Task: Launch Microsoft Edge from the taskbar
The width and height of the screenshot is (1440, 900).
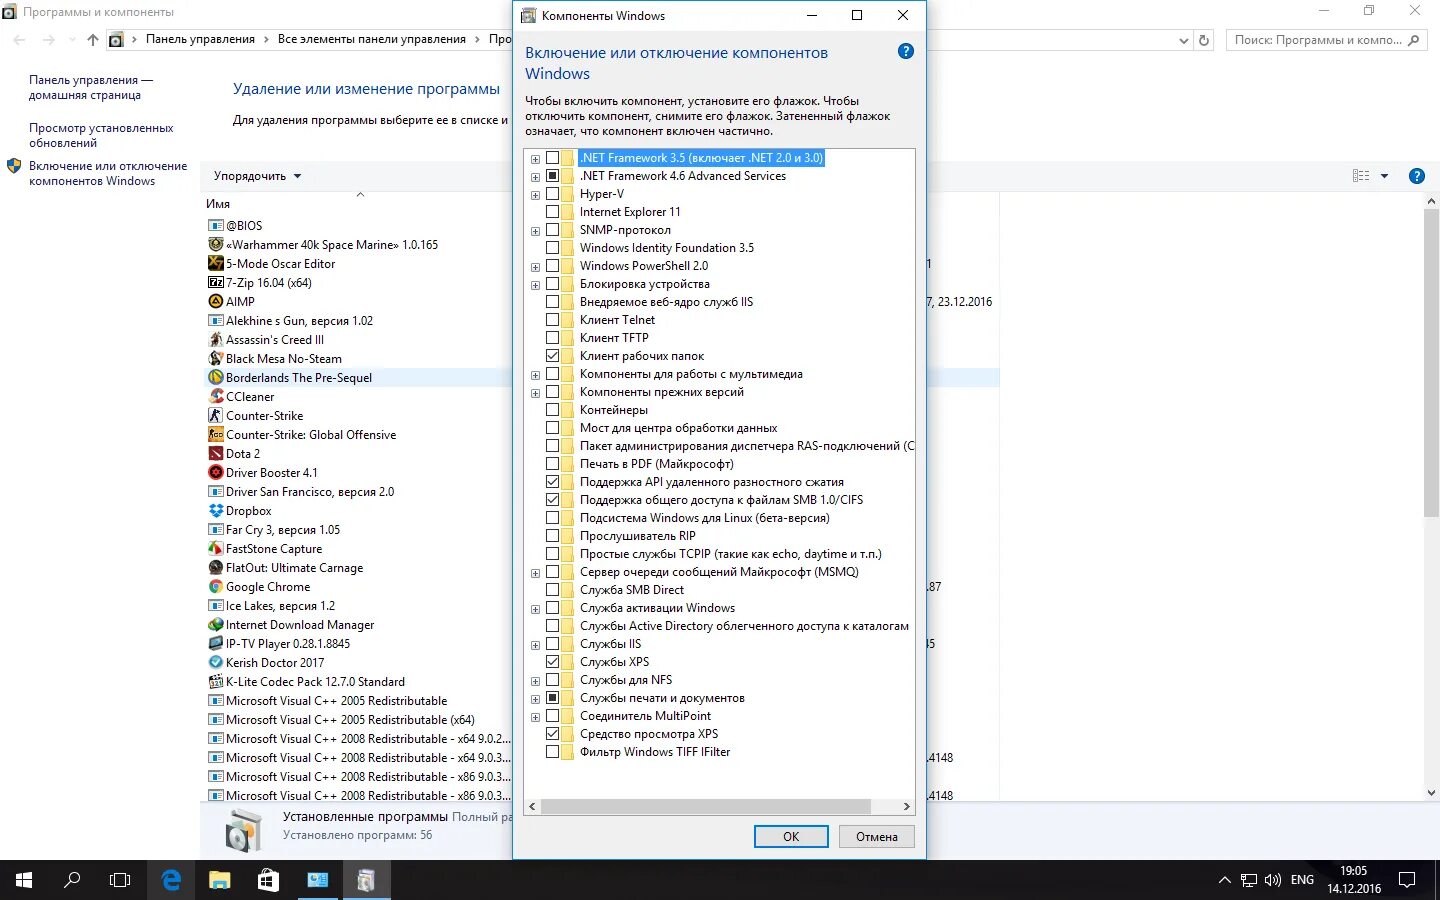Action: pos(171,880)
